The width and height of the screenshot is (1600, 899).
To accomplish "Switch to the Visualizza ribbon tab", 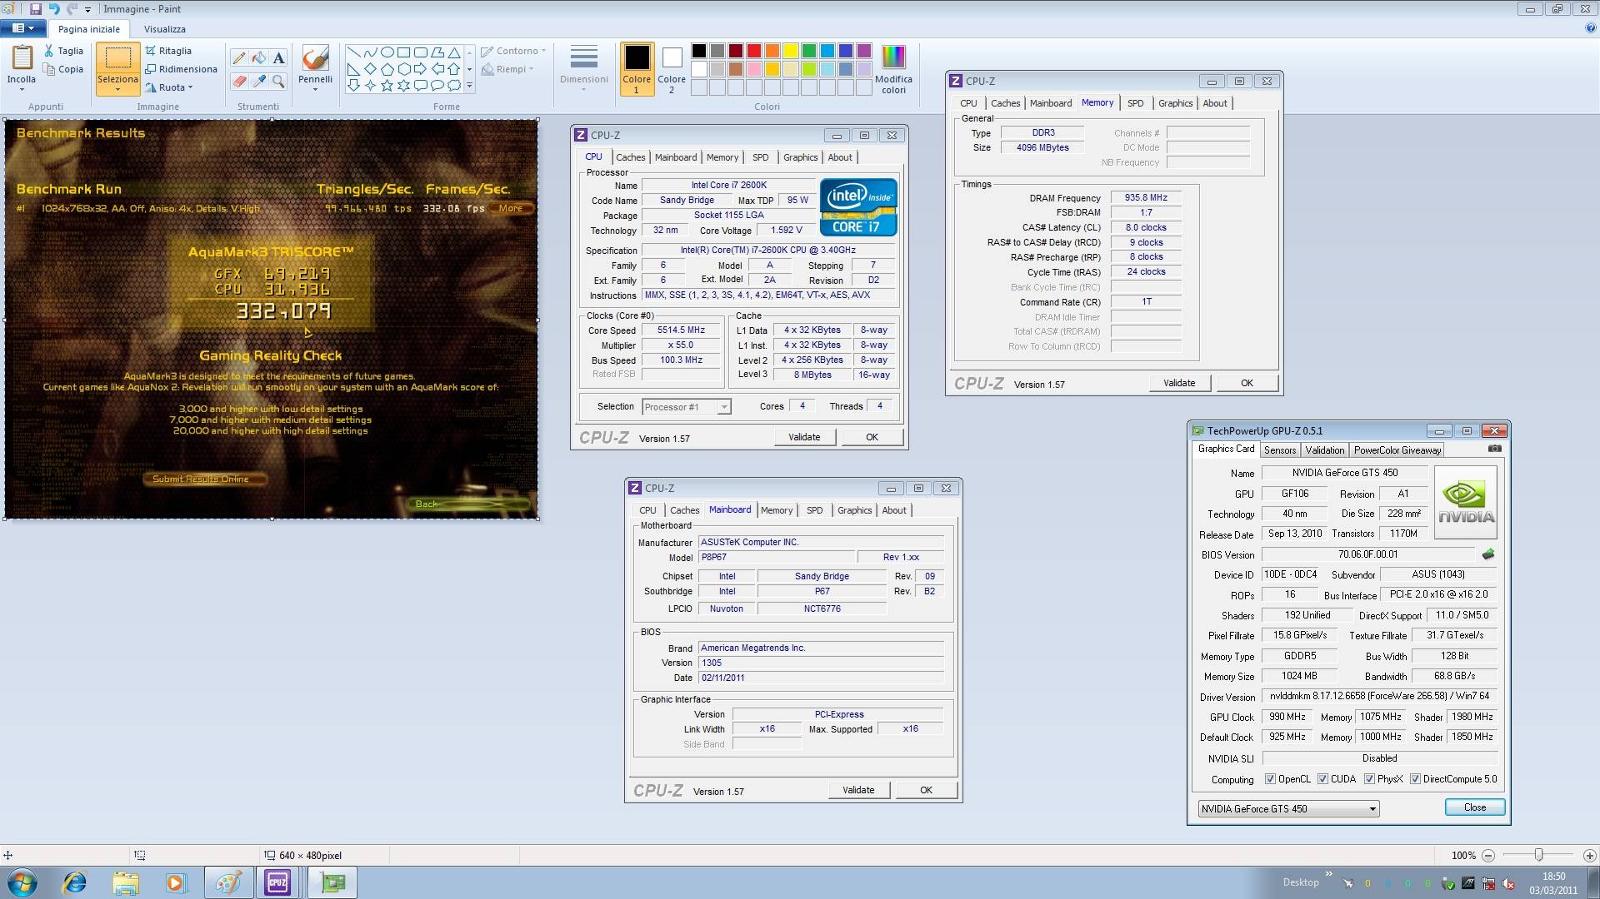I will [x=165, y=29].
